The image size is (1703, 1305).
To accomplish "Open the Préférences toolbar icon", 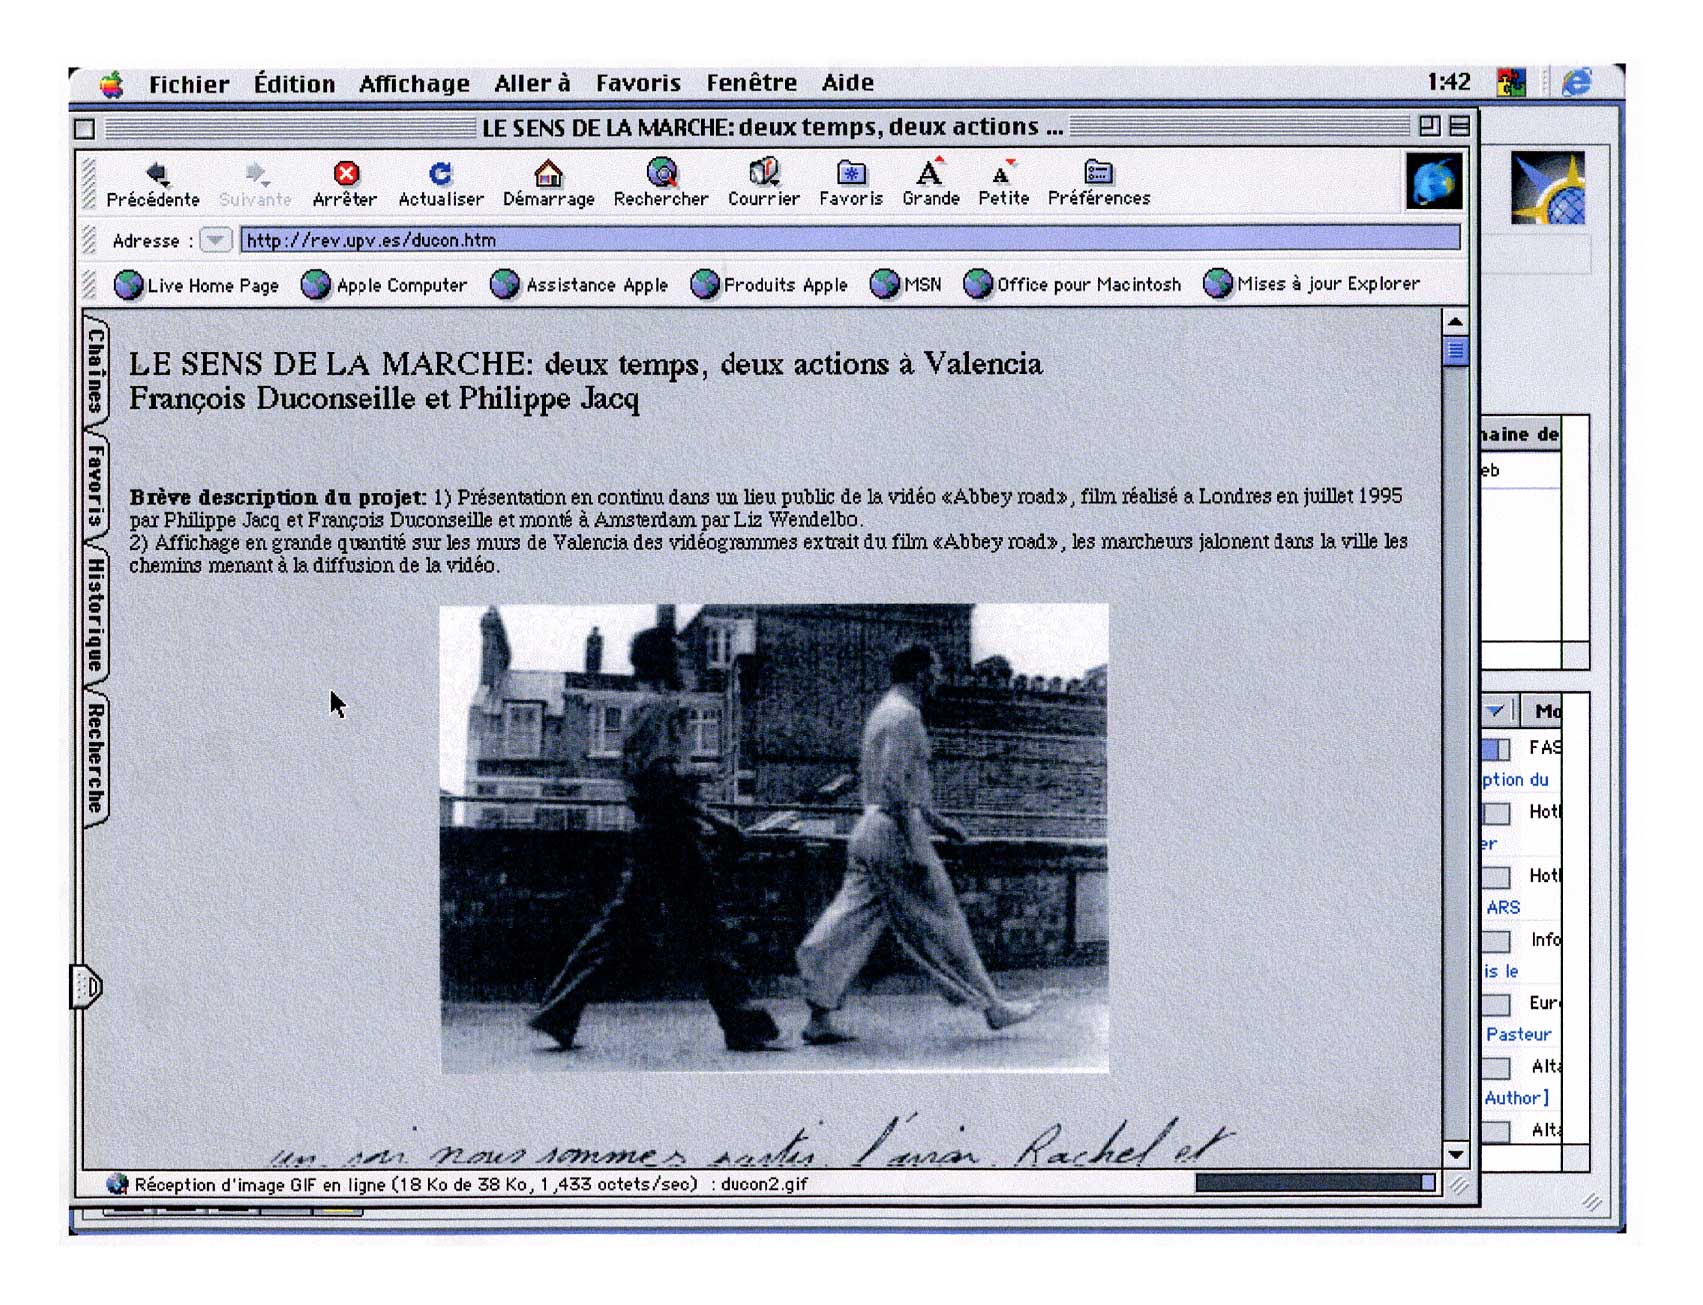I will point(1098,173).
